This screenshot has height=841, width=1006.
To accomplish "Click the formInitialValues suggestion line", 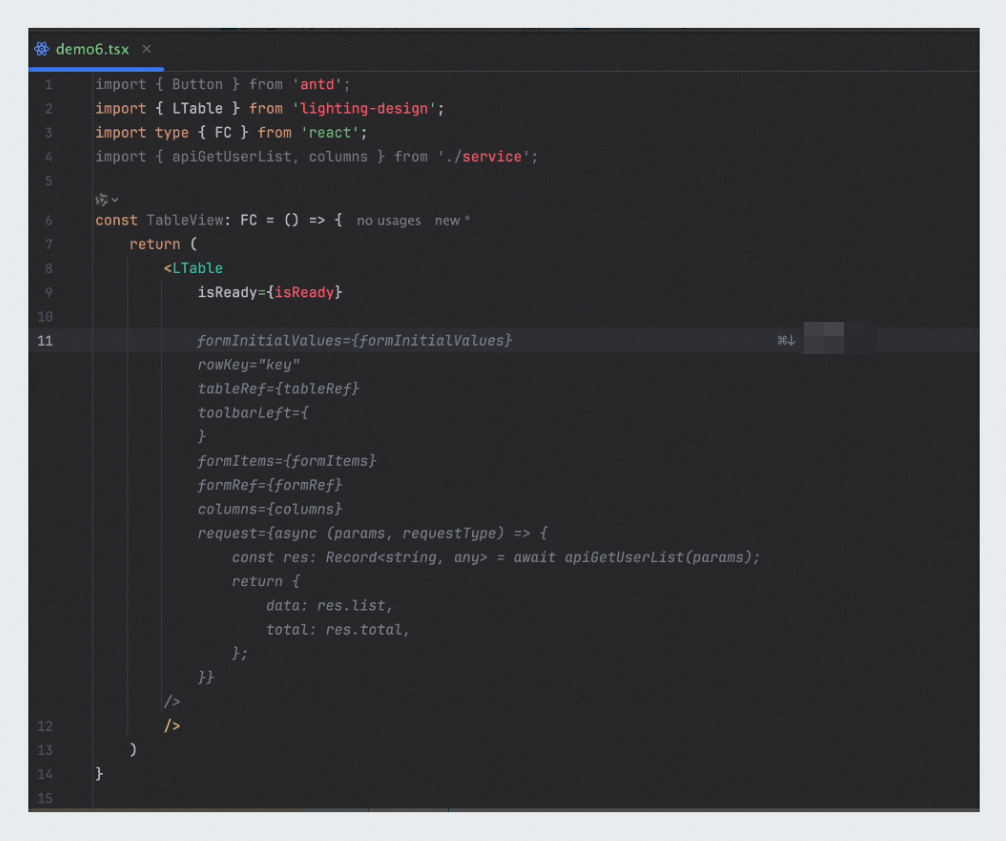I will click(354, 341).
